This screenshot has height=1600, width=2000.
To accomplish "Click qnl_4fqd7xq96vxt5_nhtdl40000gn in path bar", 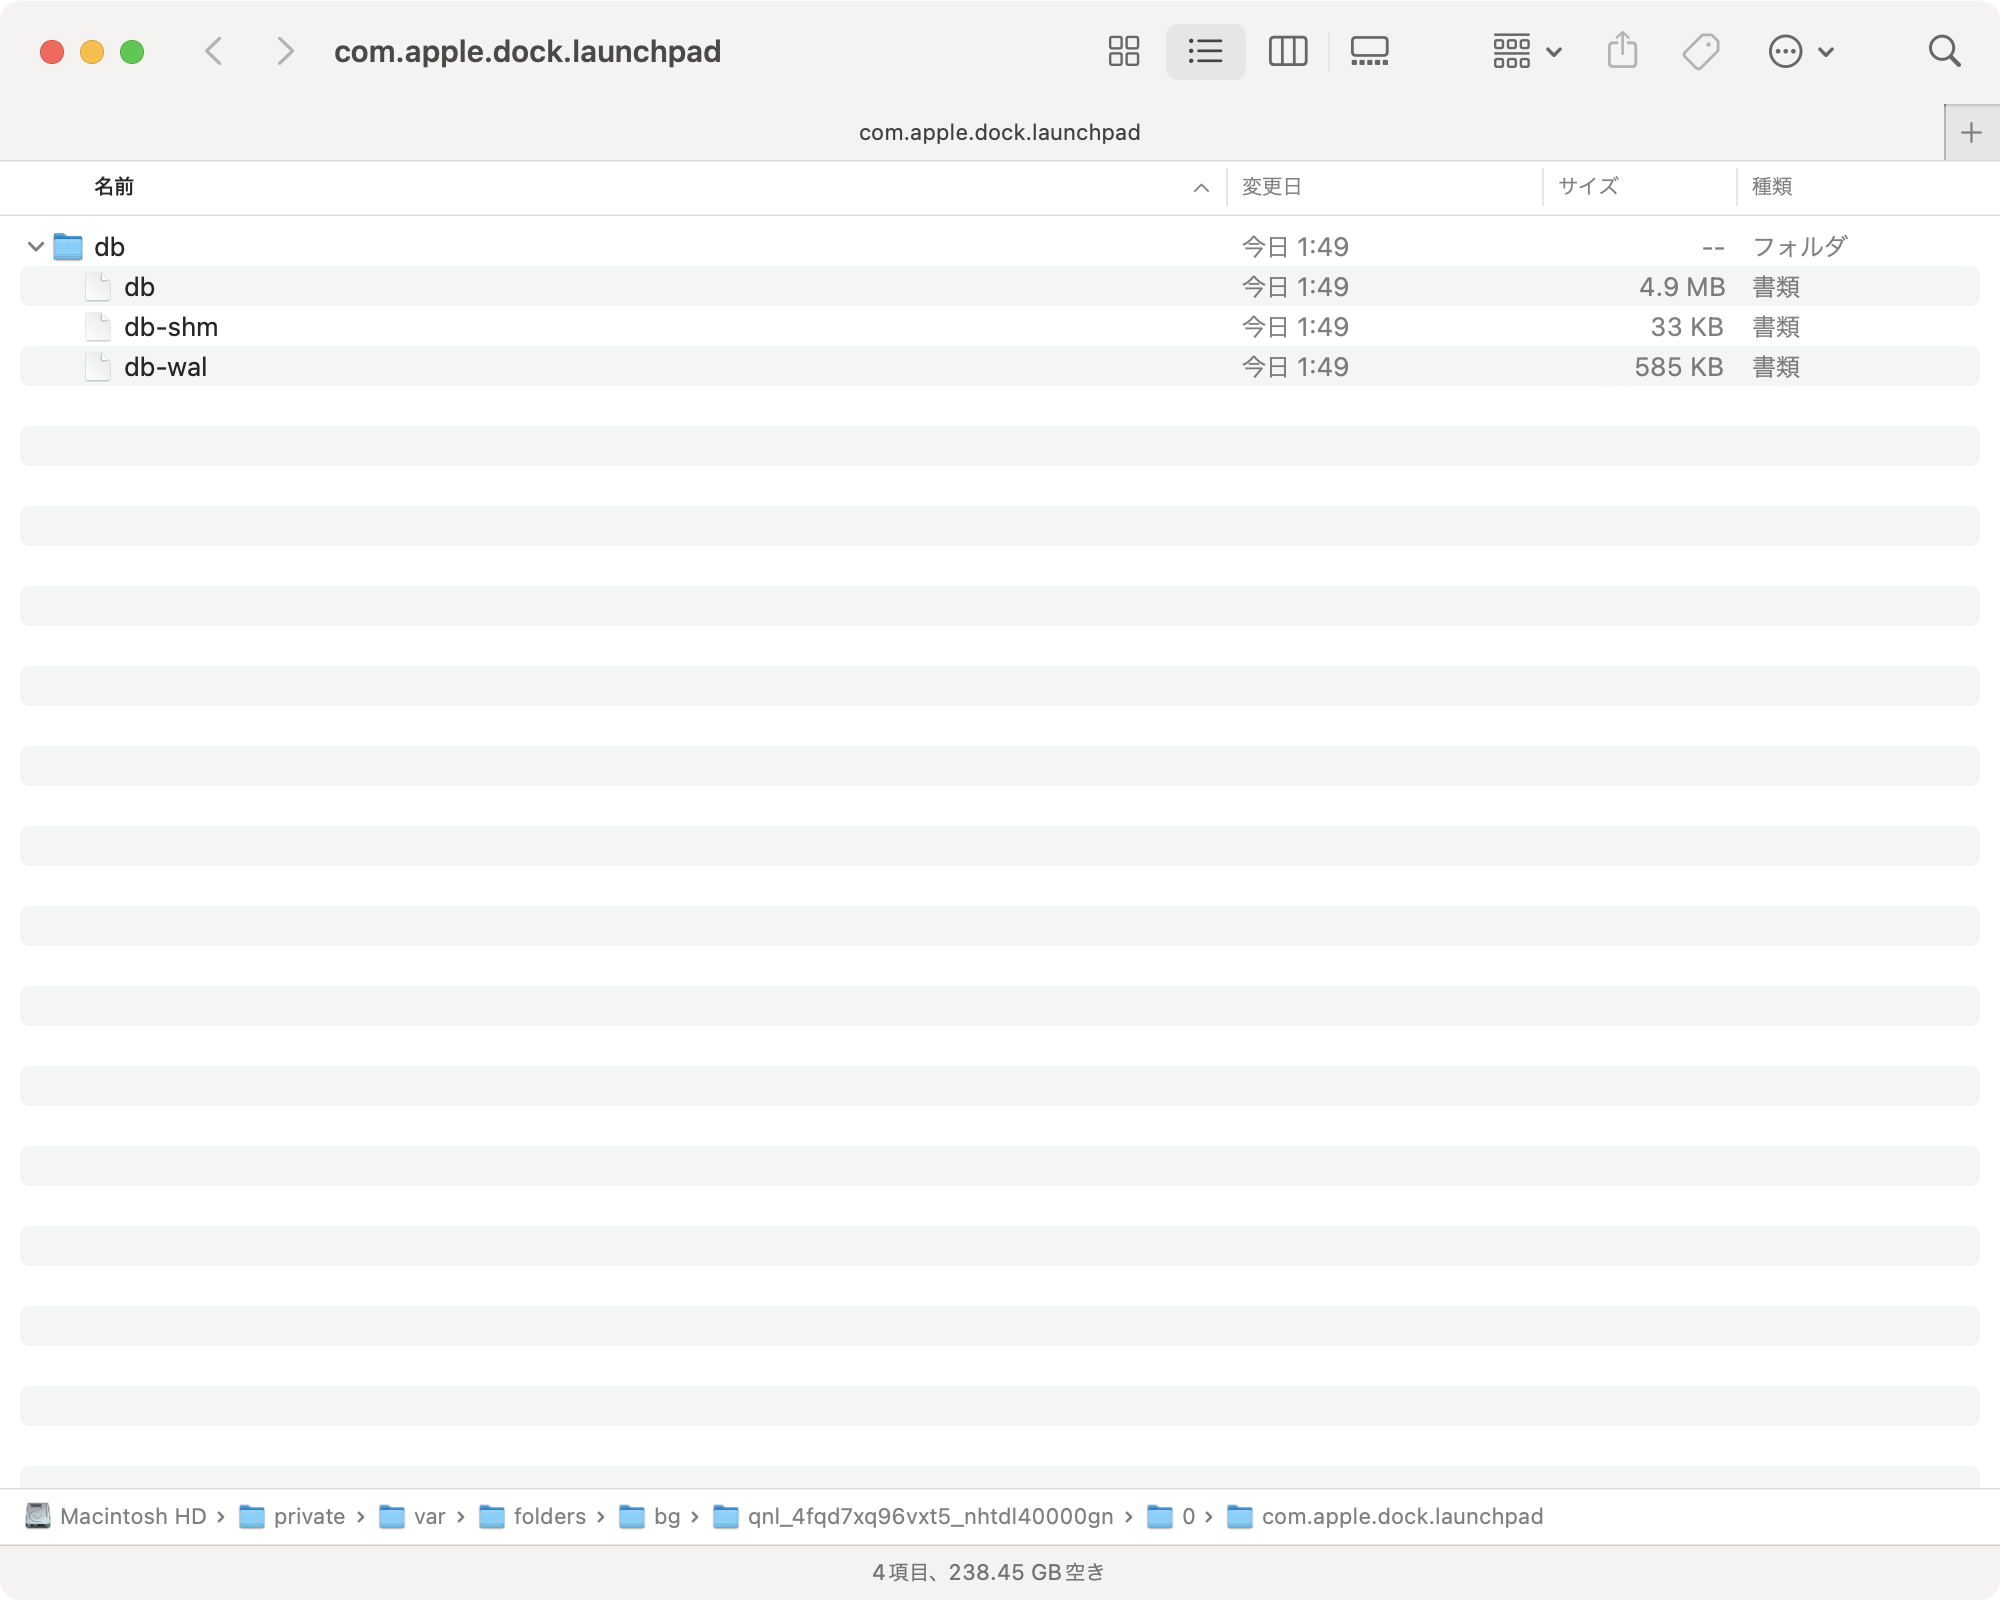I will click(913, 1516).
